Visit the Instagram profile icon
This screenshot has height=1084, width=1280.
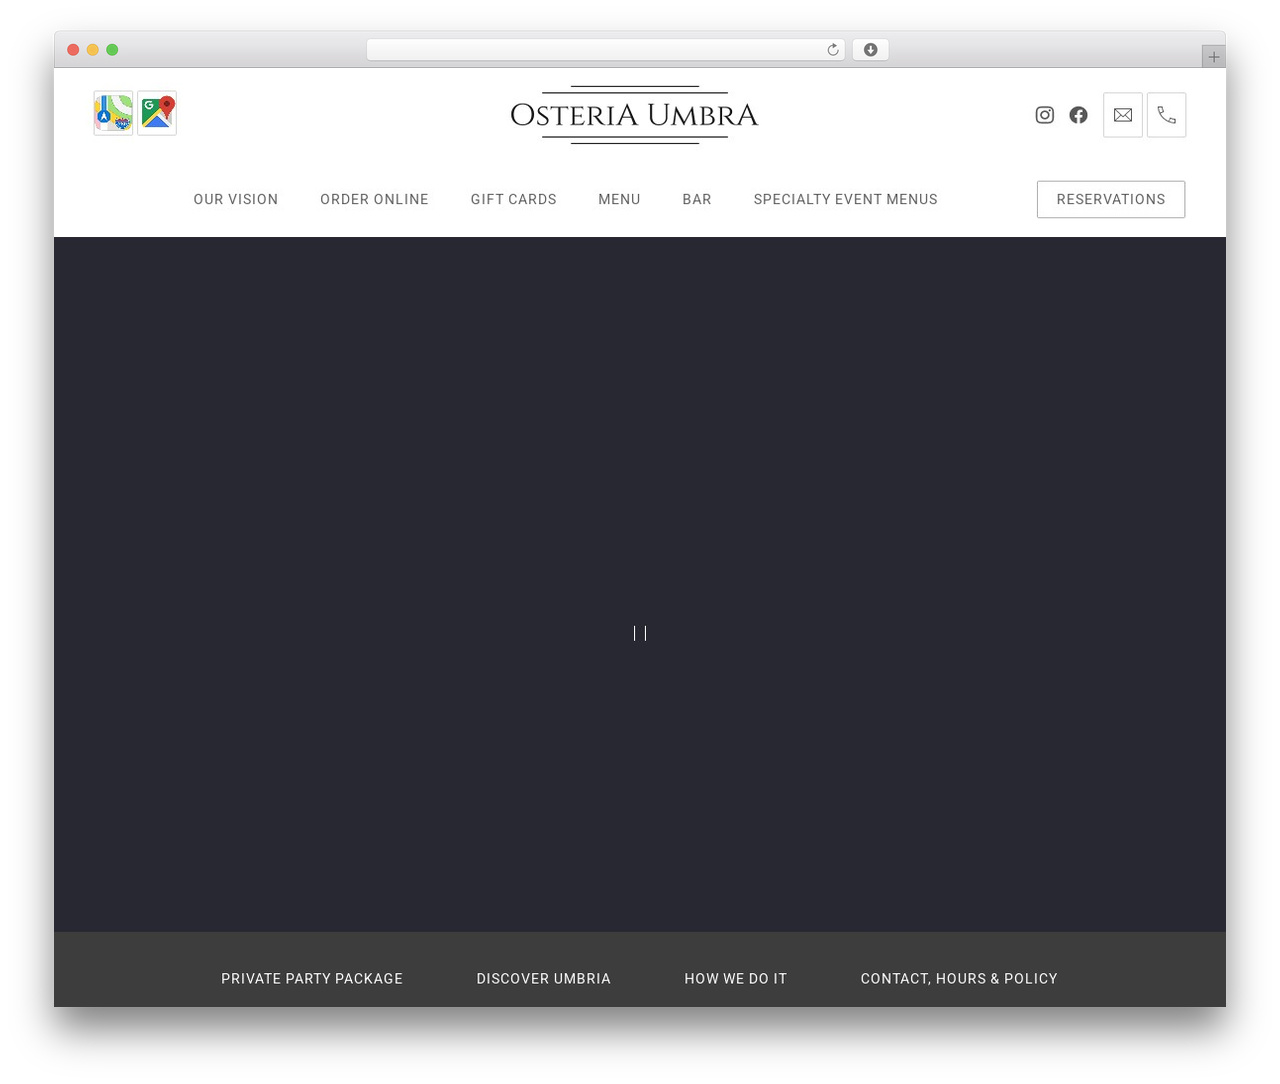point(1045,115)
